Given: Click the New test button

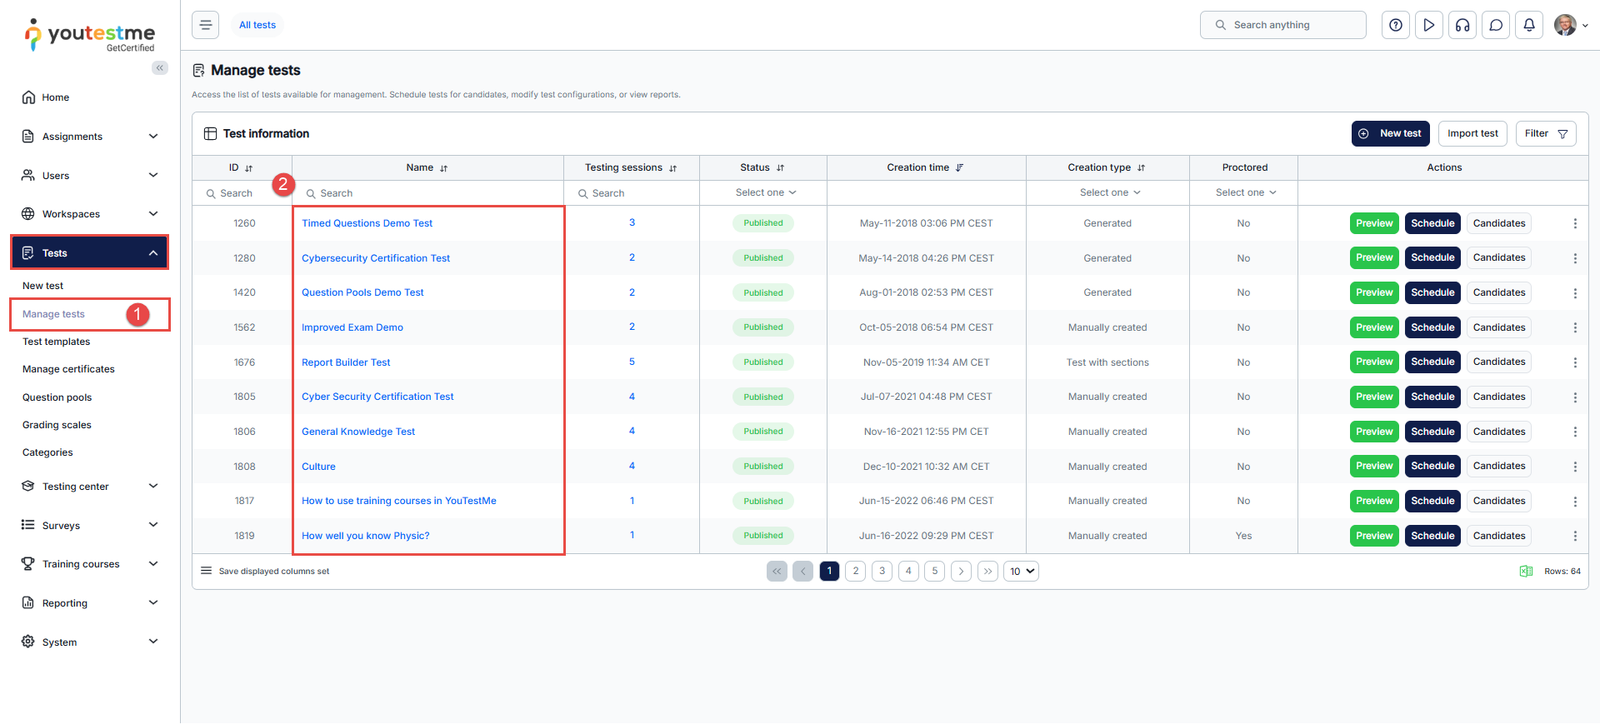Looking at the screenshot, I should (x=1390, y=134).
